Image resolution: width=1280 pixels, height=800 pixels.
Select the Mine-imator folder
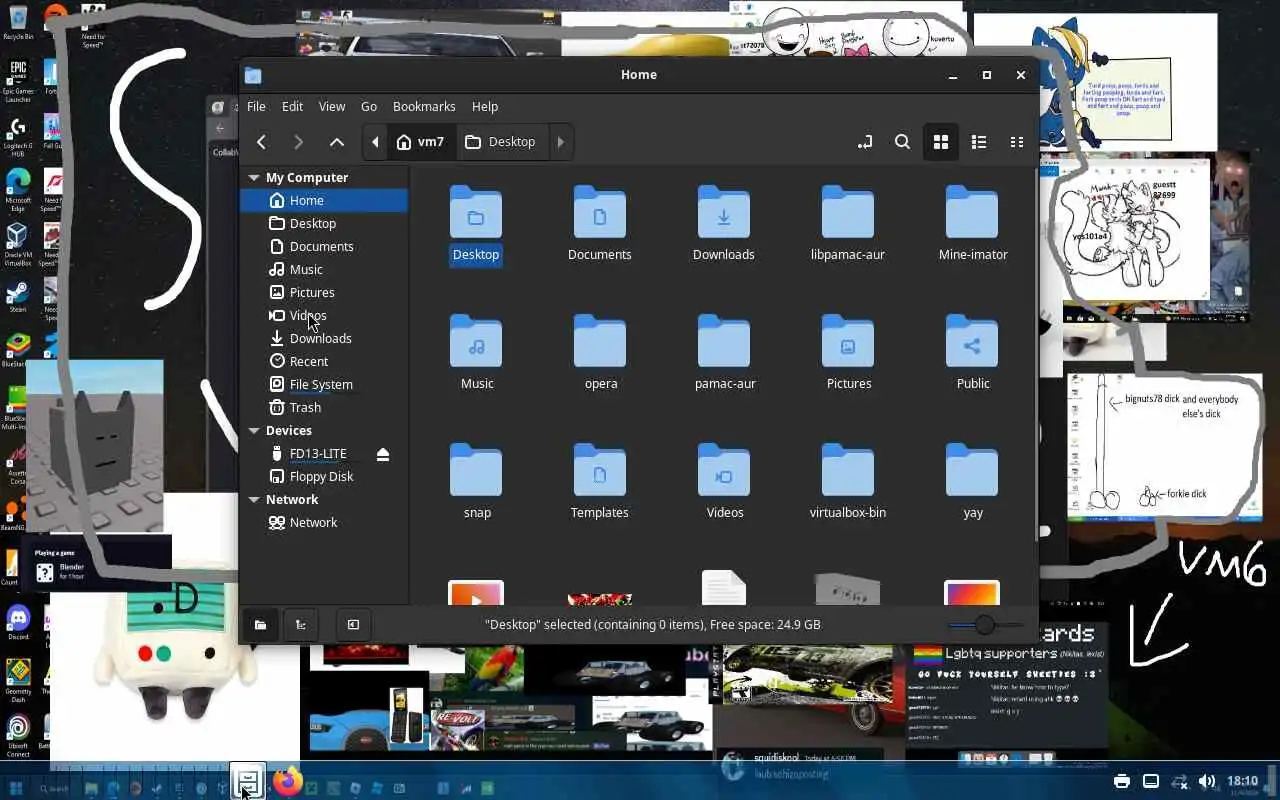pyautogui.click(x=972, y=224)
